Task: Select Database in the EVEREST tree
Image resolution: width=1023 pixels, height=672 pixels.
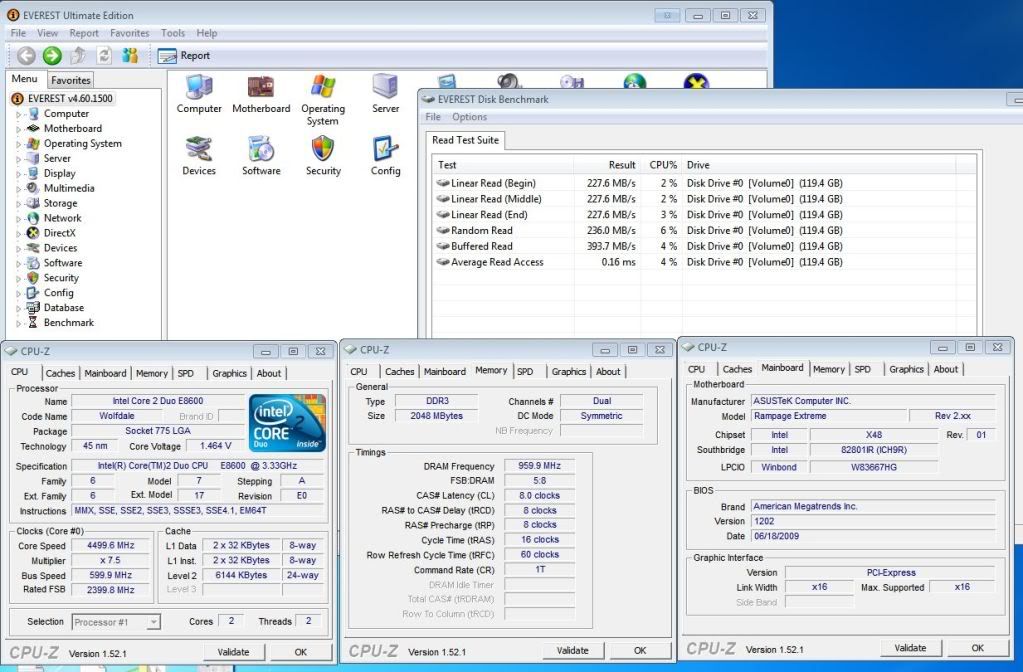Action: [63, 308]
